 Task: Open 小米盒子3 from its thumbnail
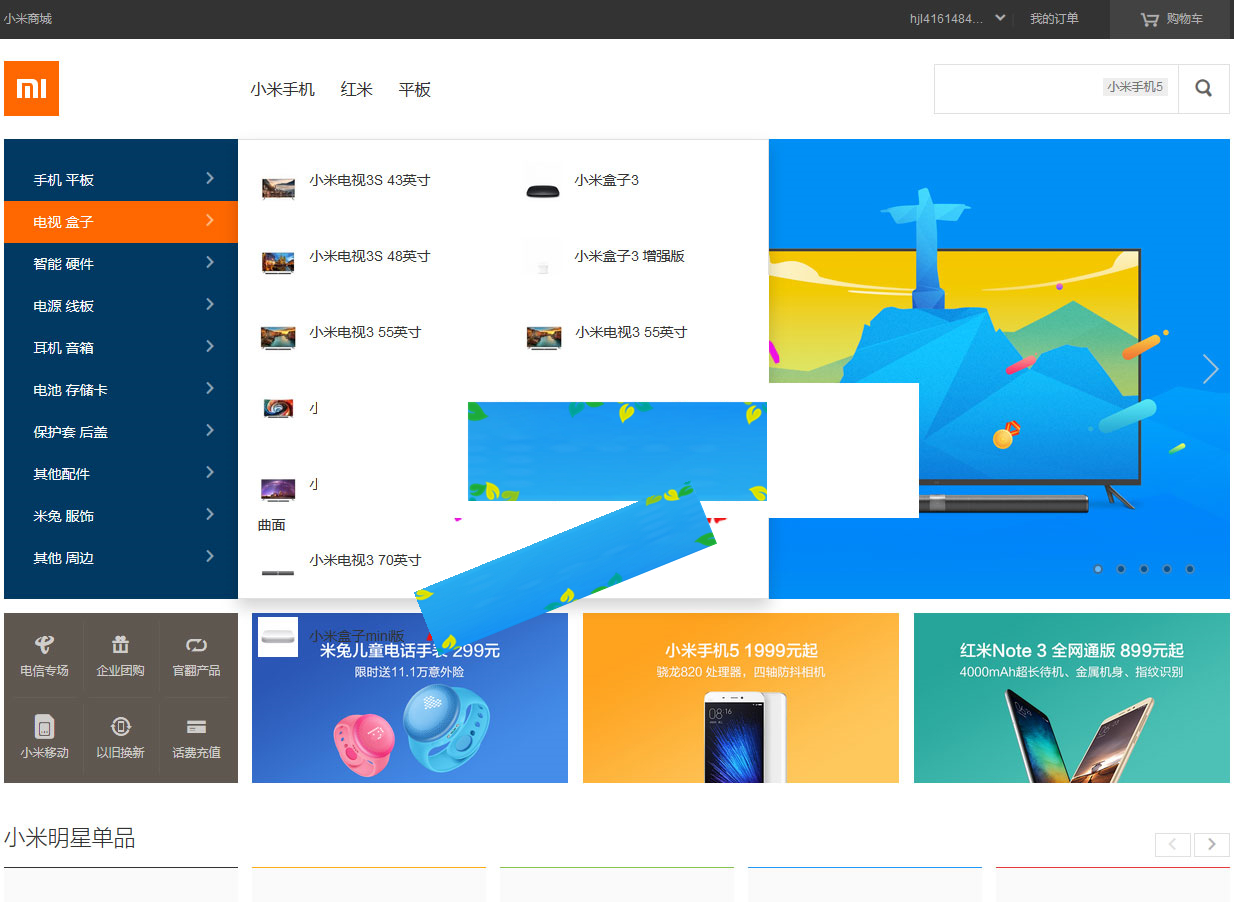point(543,184)
